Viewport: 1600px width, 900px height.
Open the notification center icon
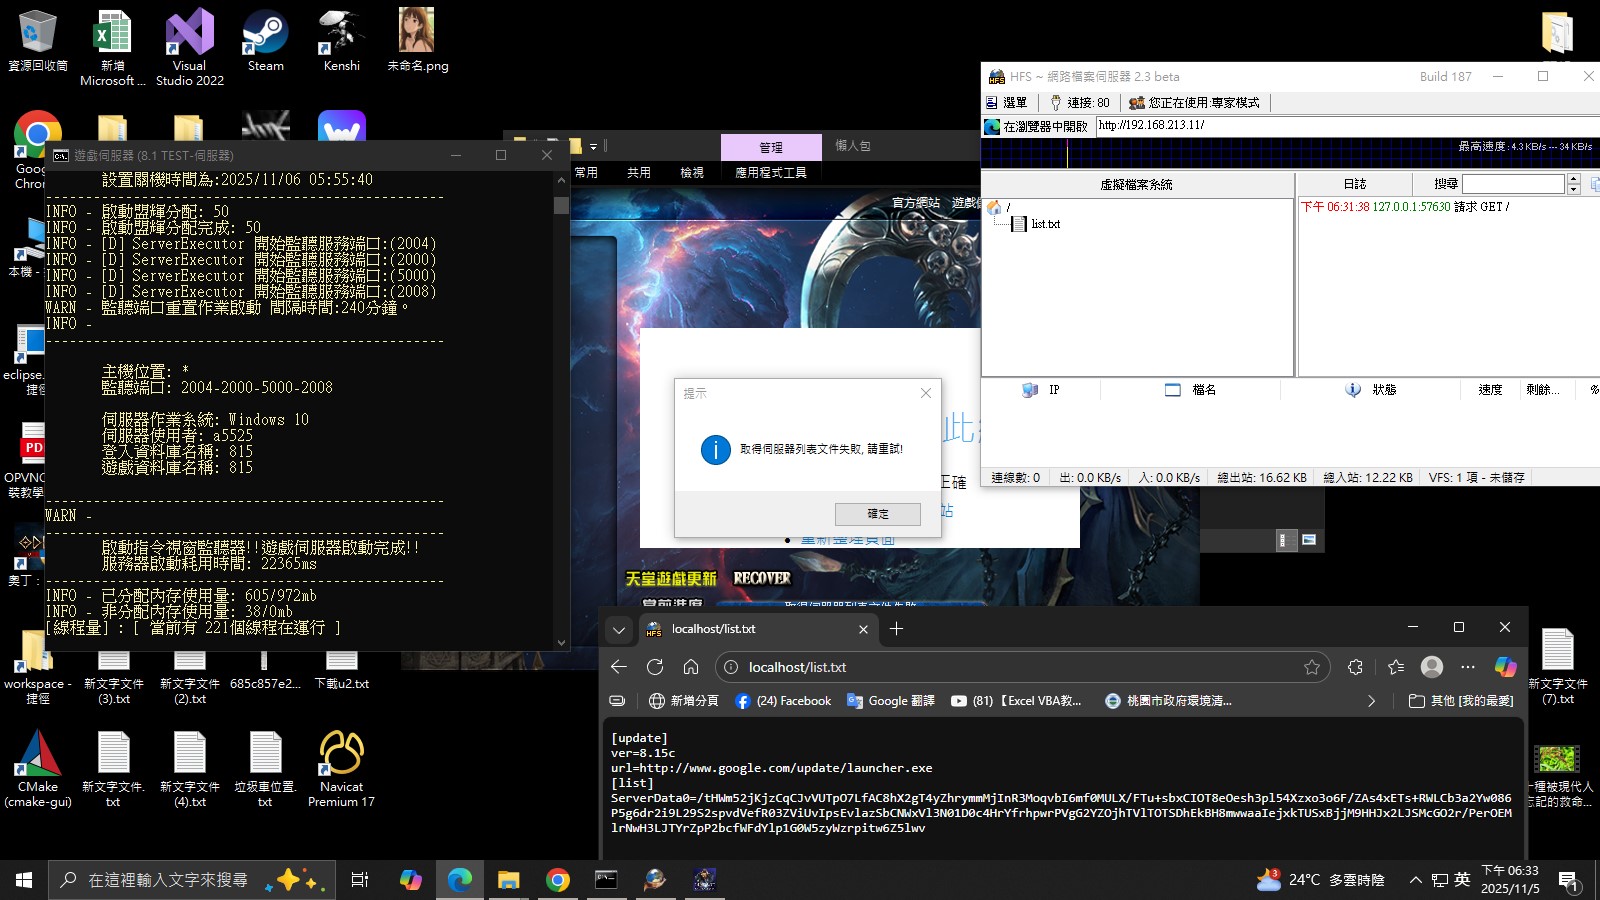pyautogui.click(x=1569, y=880)
